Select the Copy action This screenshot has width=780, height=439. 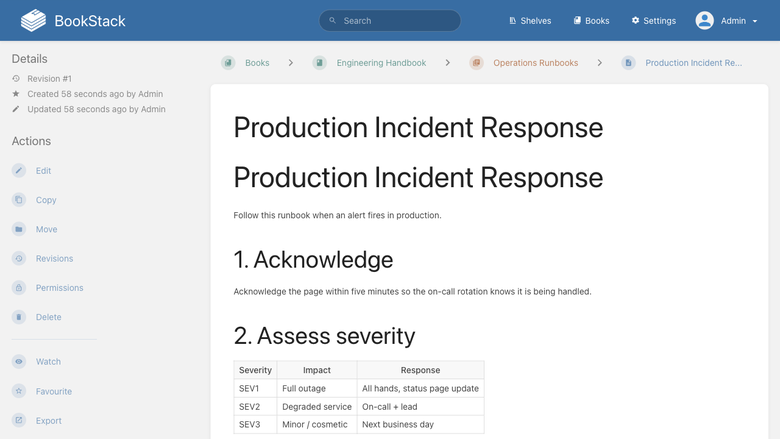(46, 200)
